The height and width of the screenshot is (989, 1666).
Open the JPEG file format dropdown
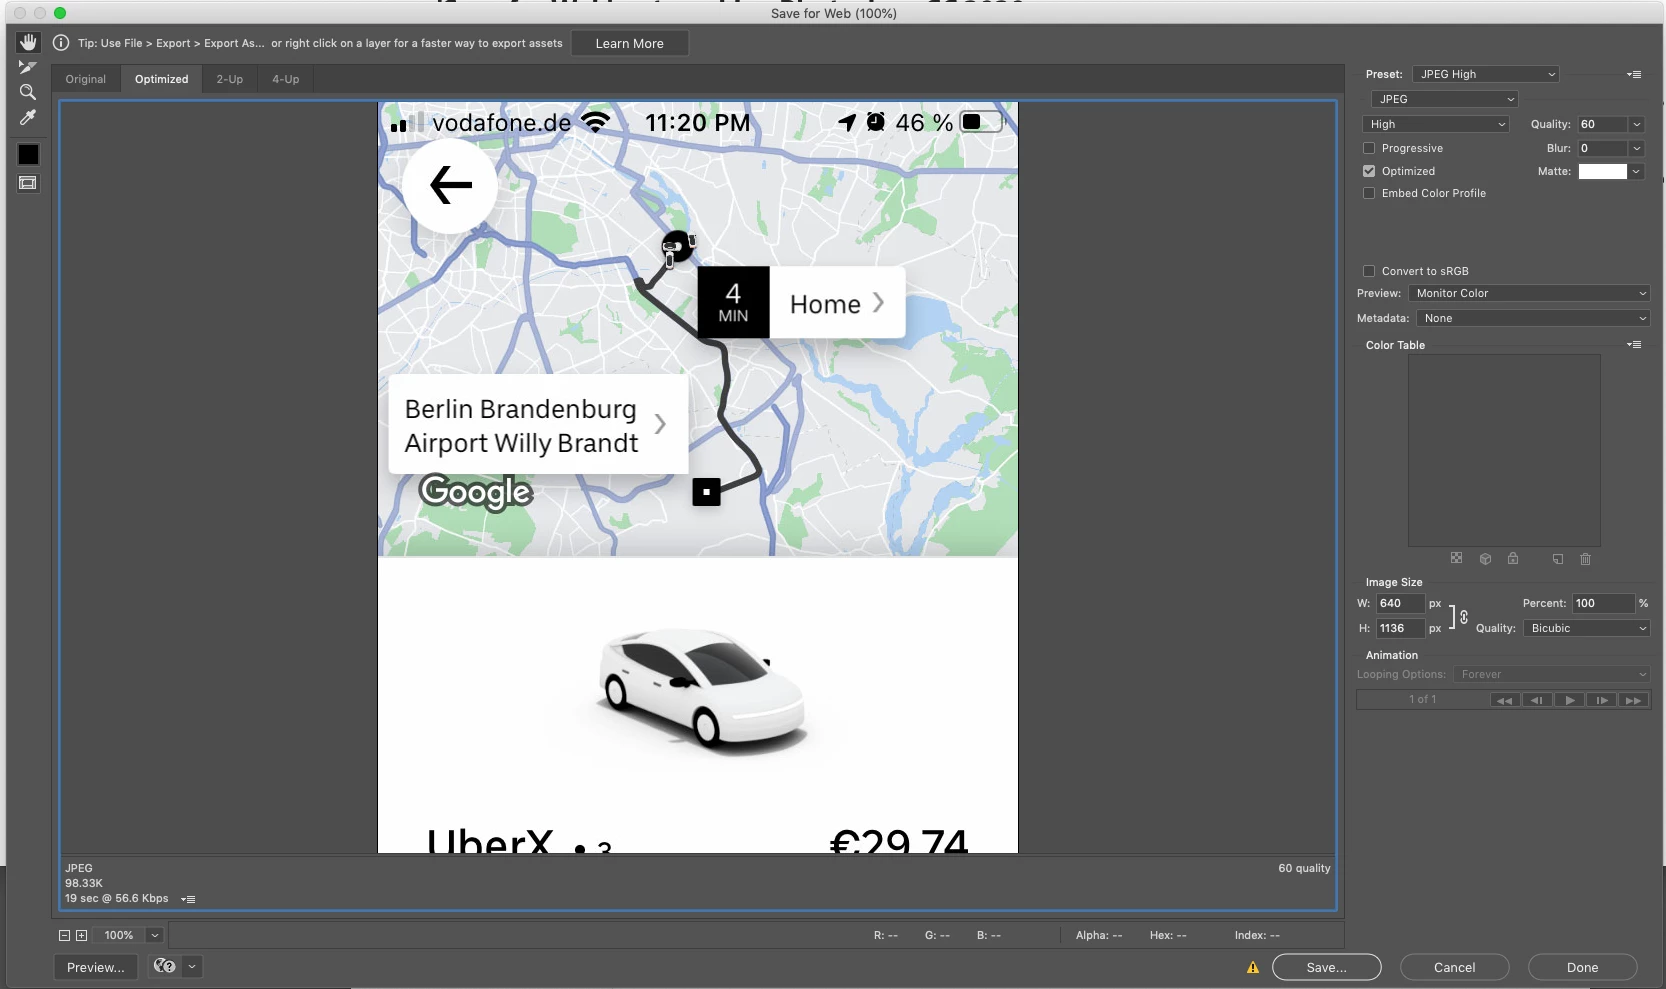(x=1444, y=99)
